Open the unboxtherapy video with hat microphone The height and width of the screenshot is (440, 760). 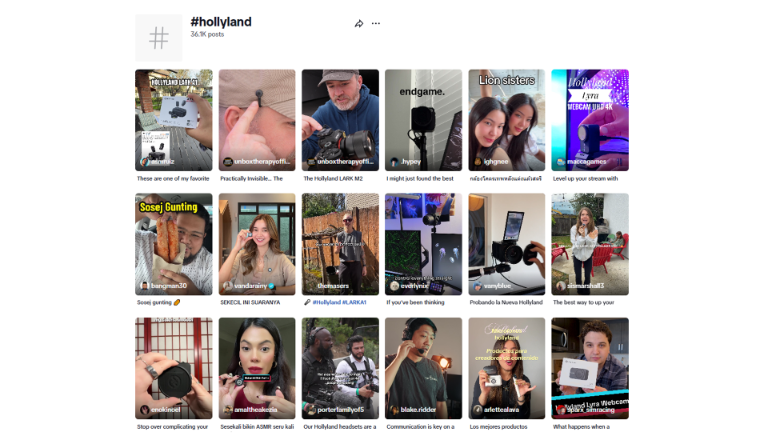pos(257,120)
